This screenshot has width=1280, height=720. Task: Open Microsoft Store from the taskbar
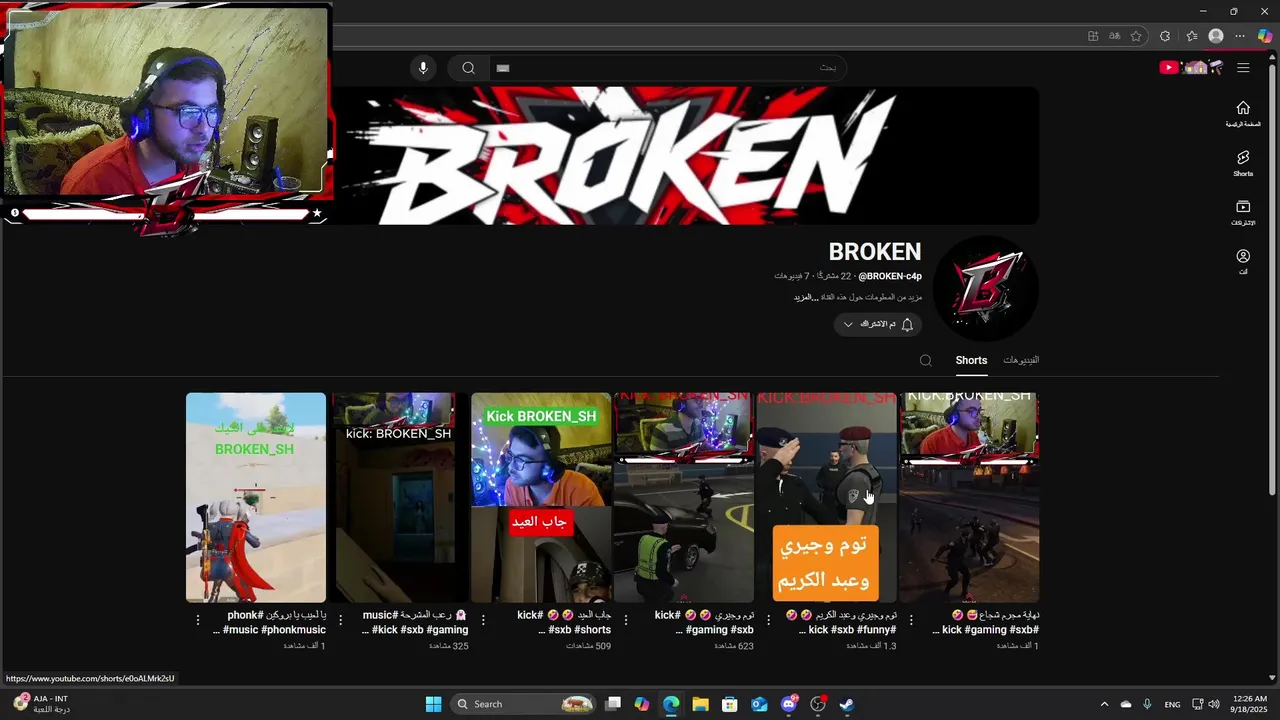[x=730, y=704]
